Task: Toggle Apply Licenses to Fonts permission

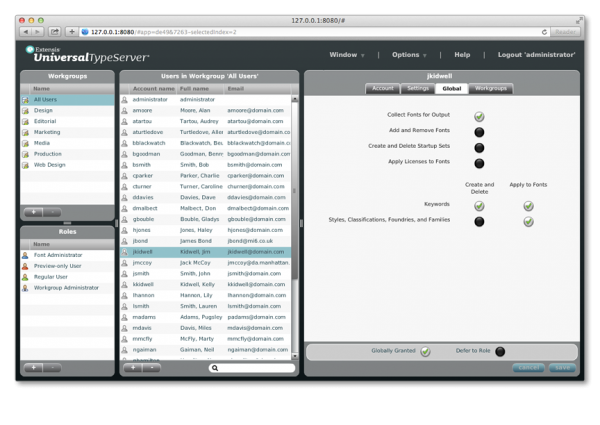Action: click(479, 163)
